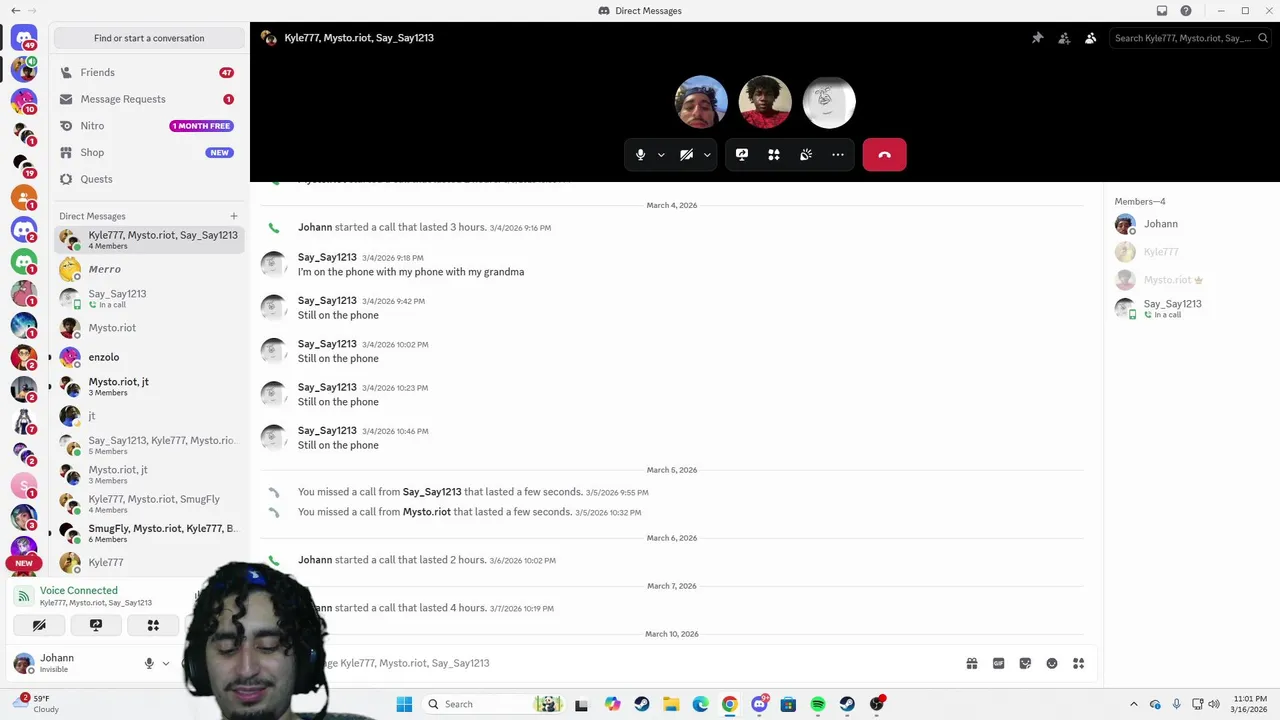Navigate back with the title bar arrow
The width and height of the screenshot is (1280, 720).
[15, 11]
